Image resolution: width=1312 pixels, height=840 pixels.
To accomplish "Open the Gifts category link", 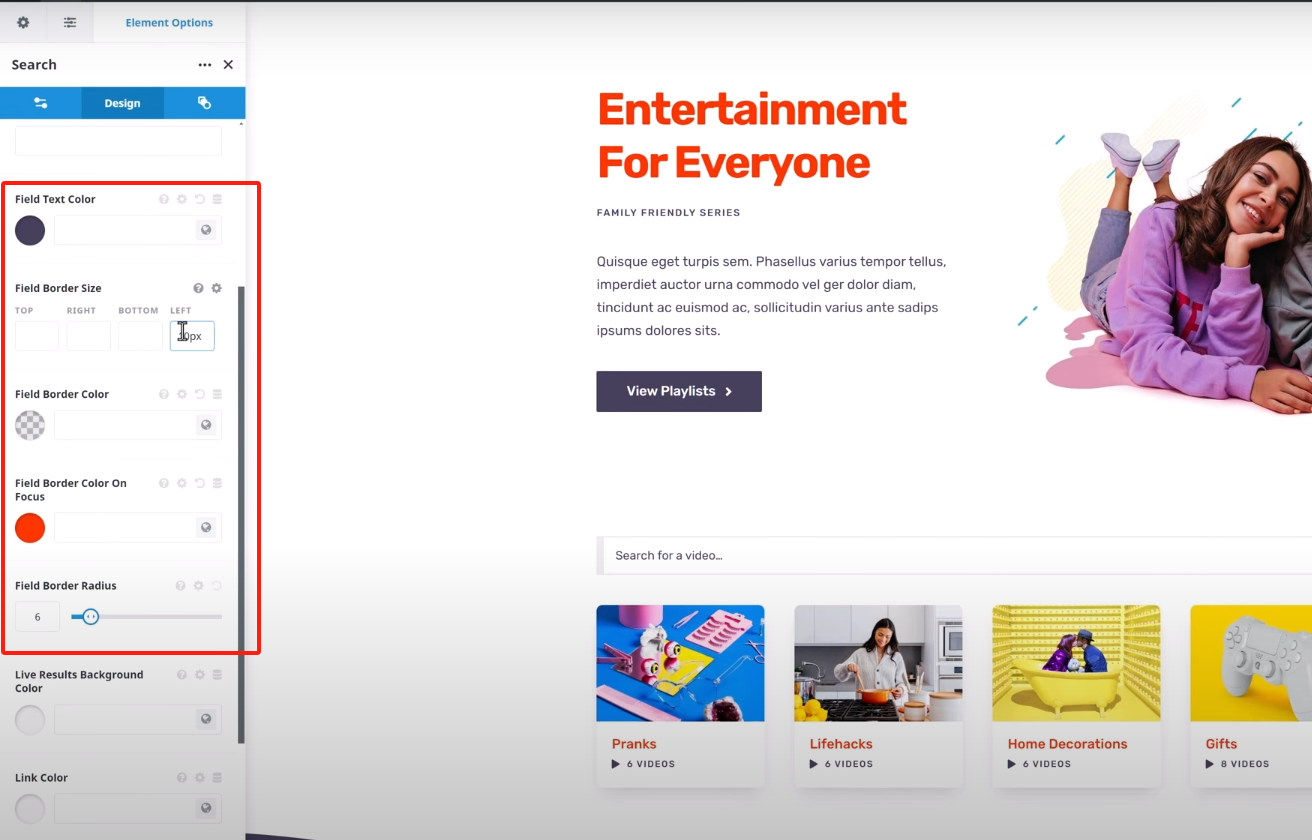I will coord(1220,743).
